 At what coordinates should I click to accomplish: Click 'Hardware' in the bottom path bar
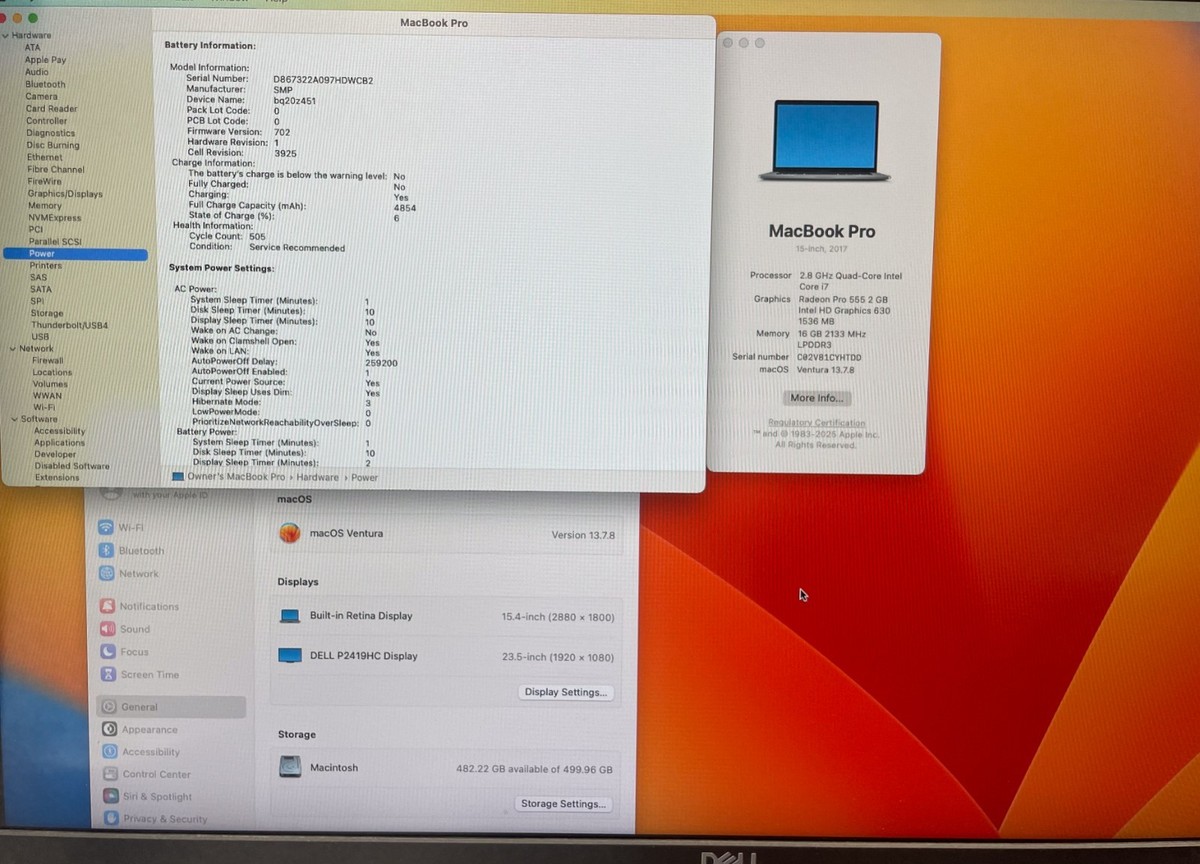[317, 477]
